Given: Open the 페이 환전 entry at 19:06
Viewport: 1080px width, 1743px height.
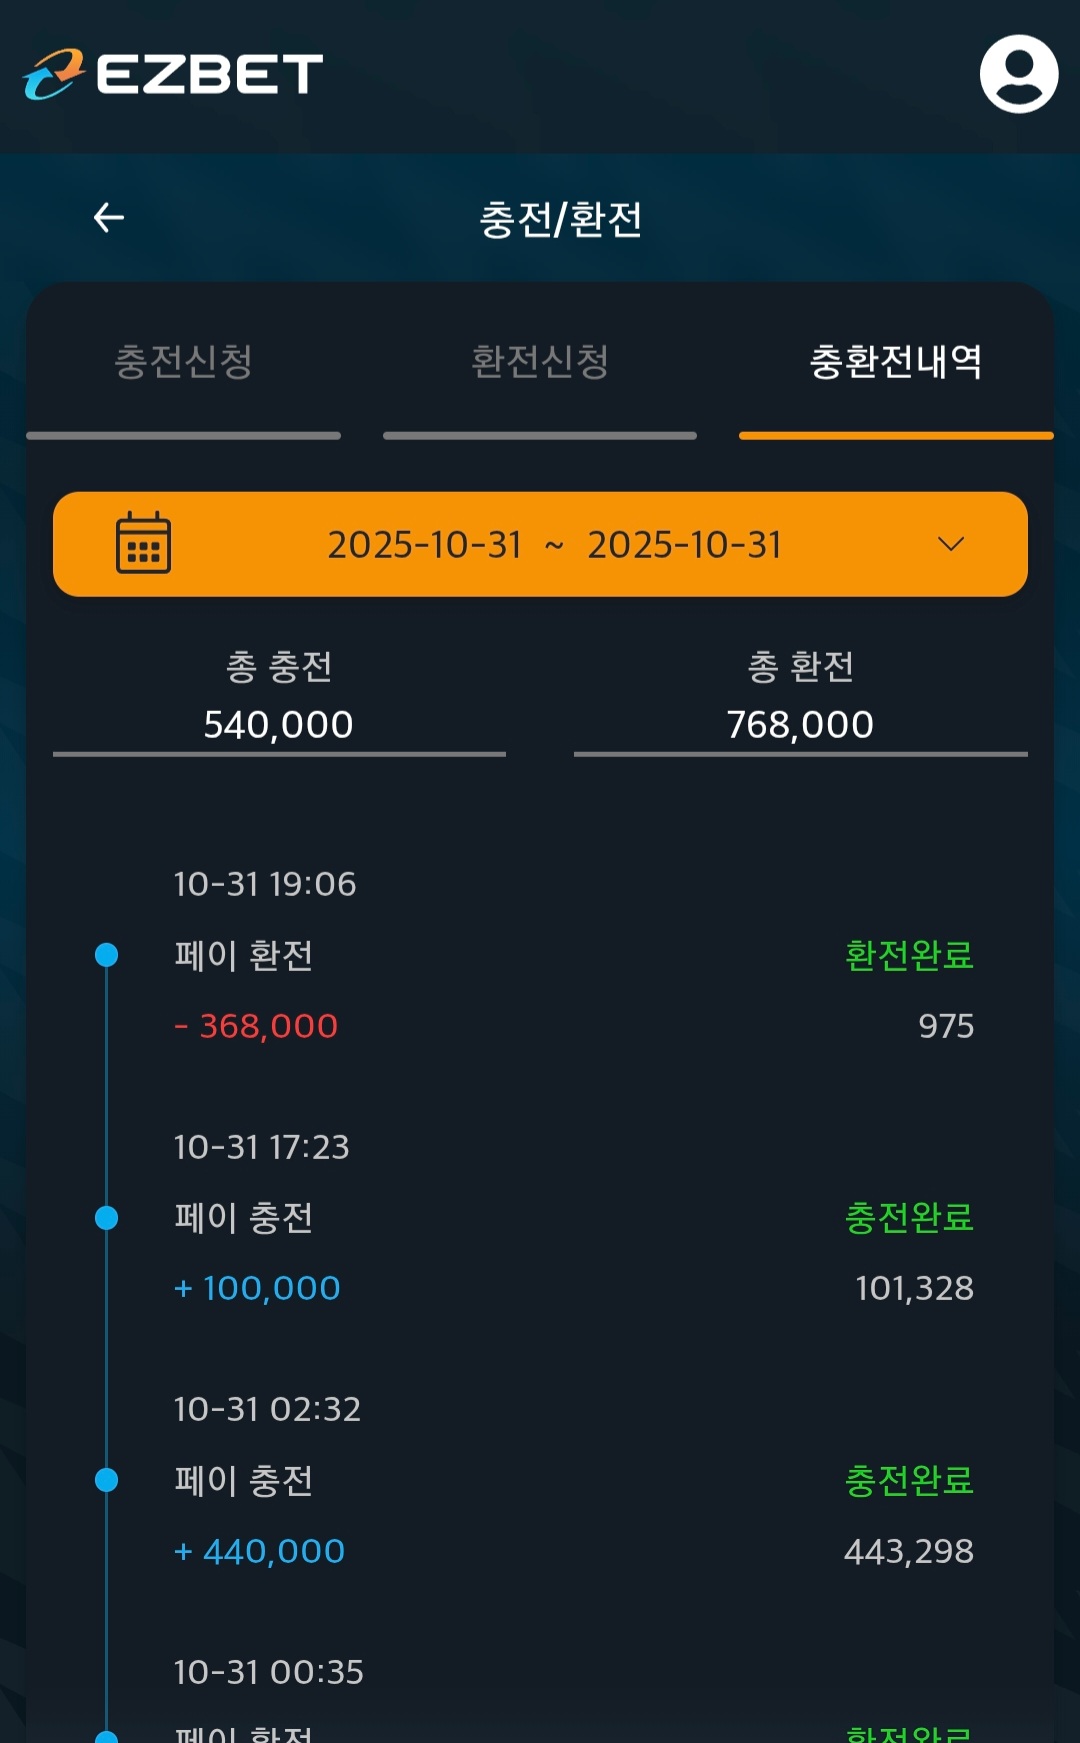Looking at the screenshot, I should [x=244, y=955].
